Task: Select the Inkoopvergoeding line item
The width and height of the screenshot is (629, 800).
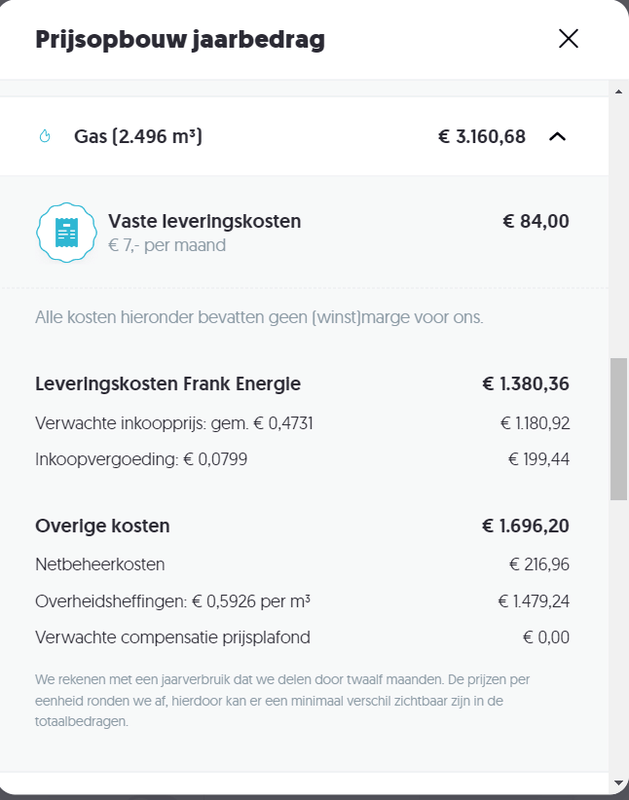Action: (x=141, y=459)
